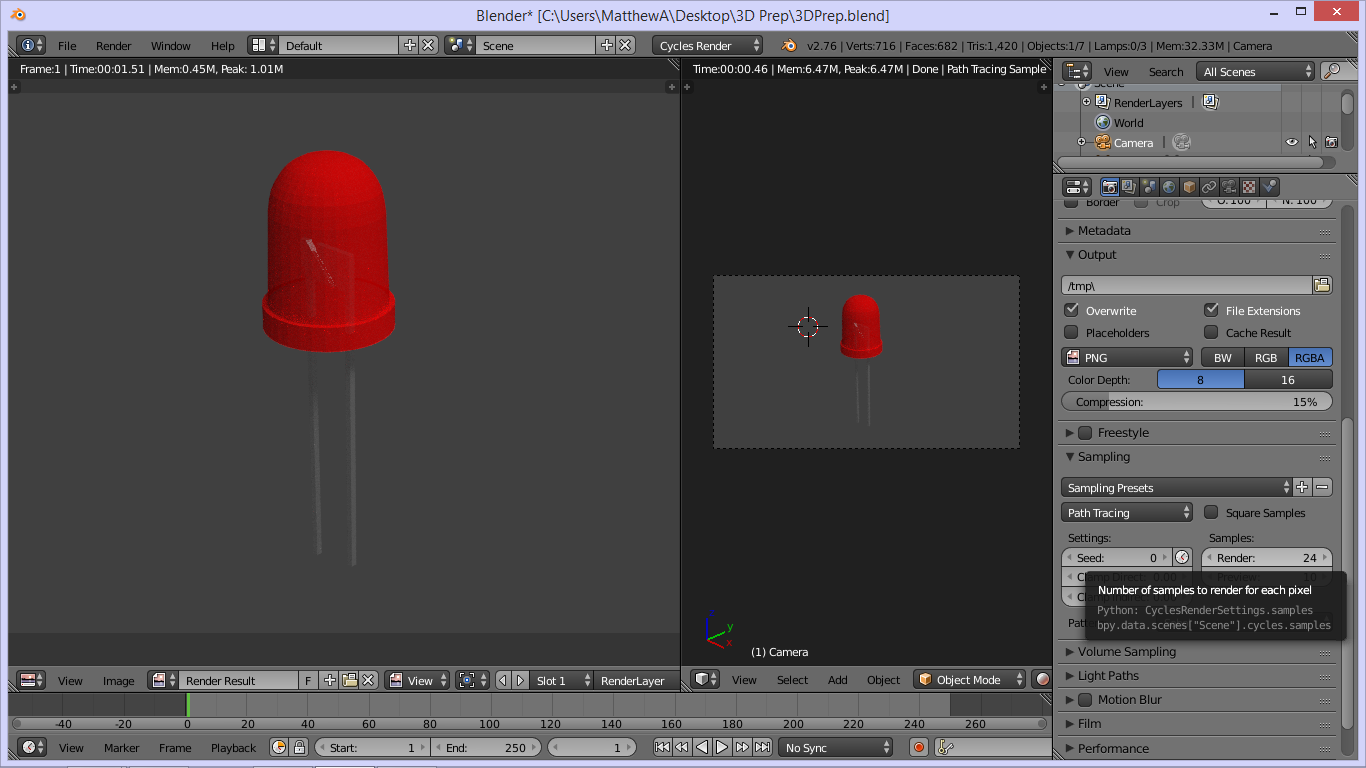
Task: Open the All Scenes outliner filter dropdown
Action: coord(1256,71)
